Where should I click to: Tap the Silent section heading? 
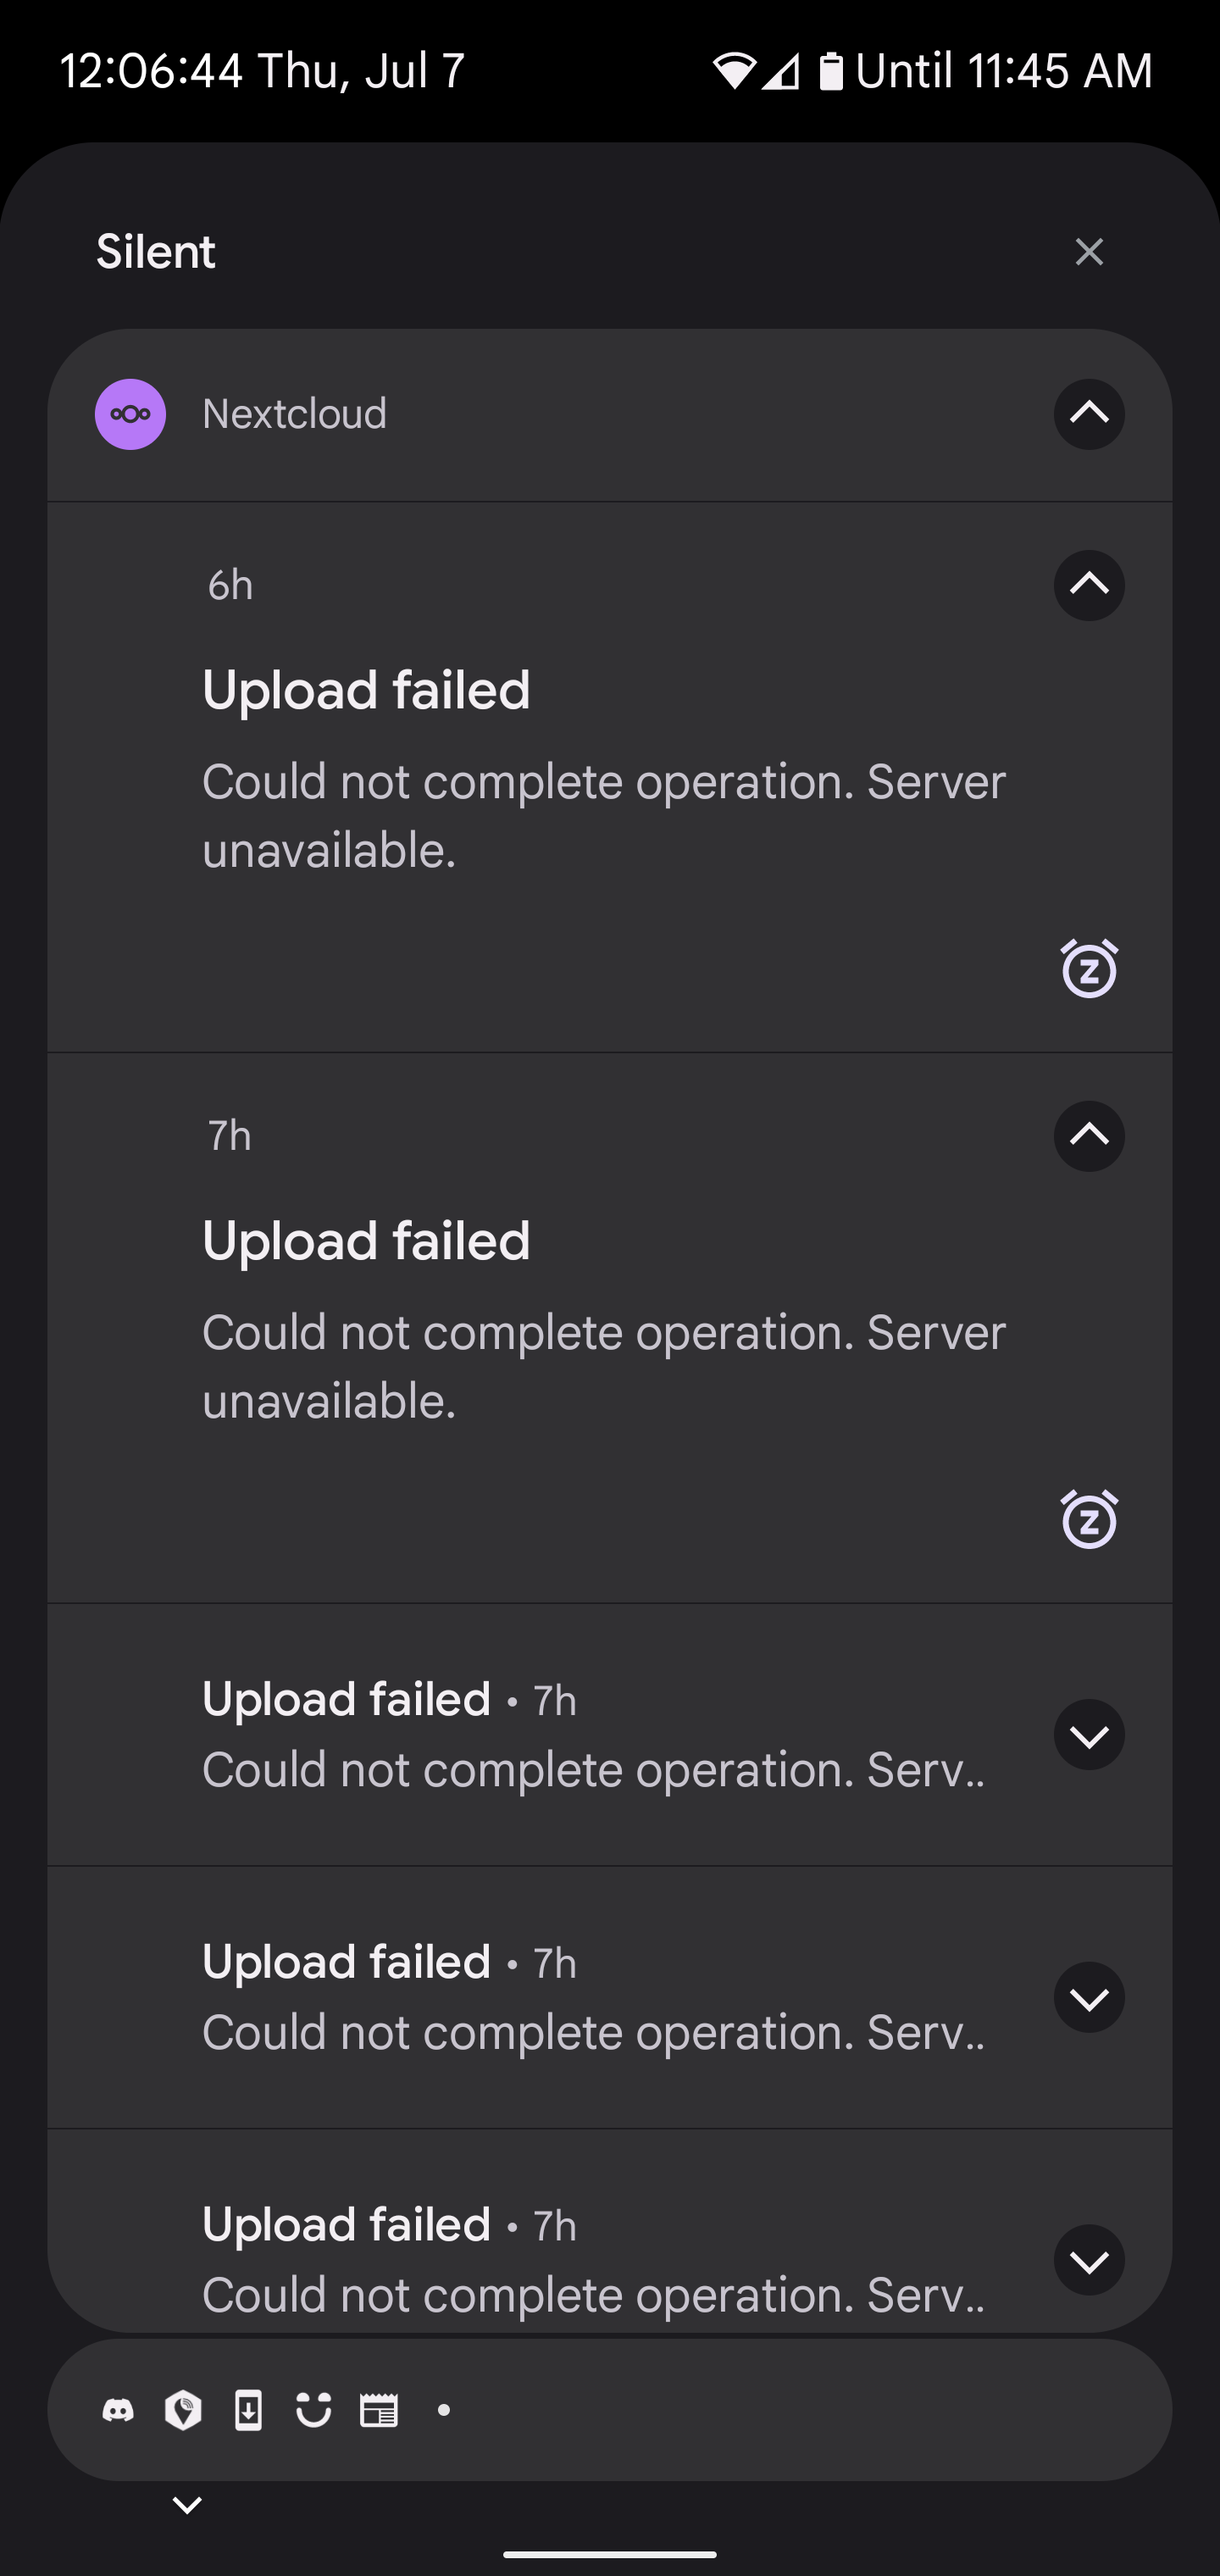(x=156, y=251)
